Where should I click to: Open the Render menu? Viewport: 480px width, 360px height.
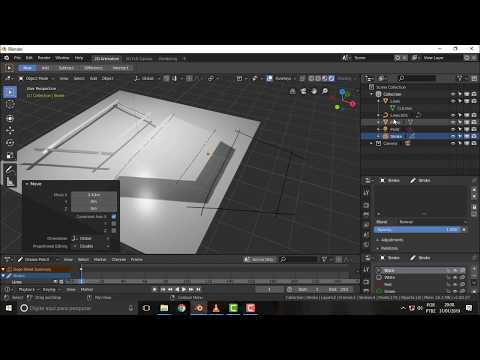[44, 58]
